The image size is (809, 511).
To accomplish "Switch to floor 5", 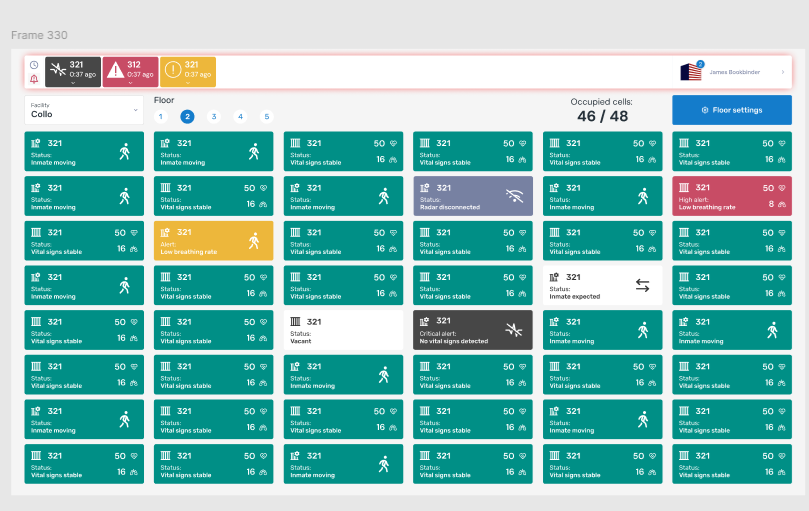I will [267, 117].
